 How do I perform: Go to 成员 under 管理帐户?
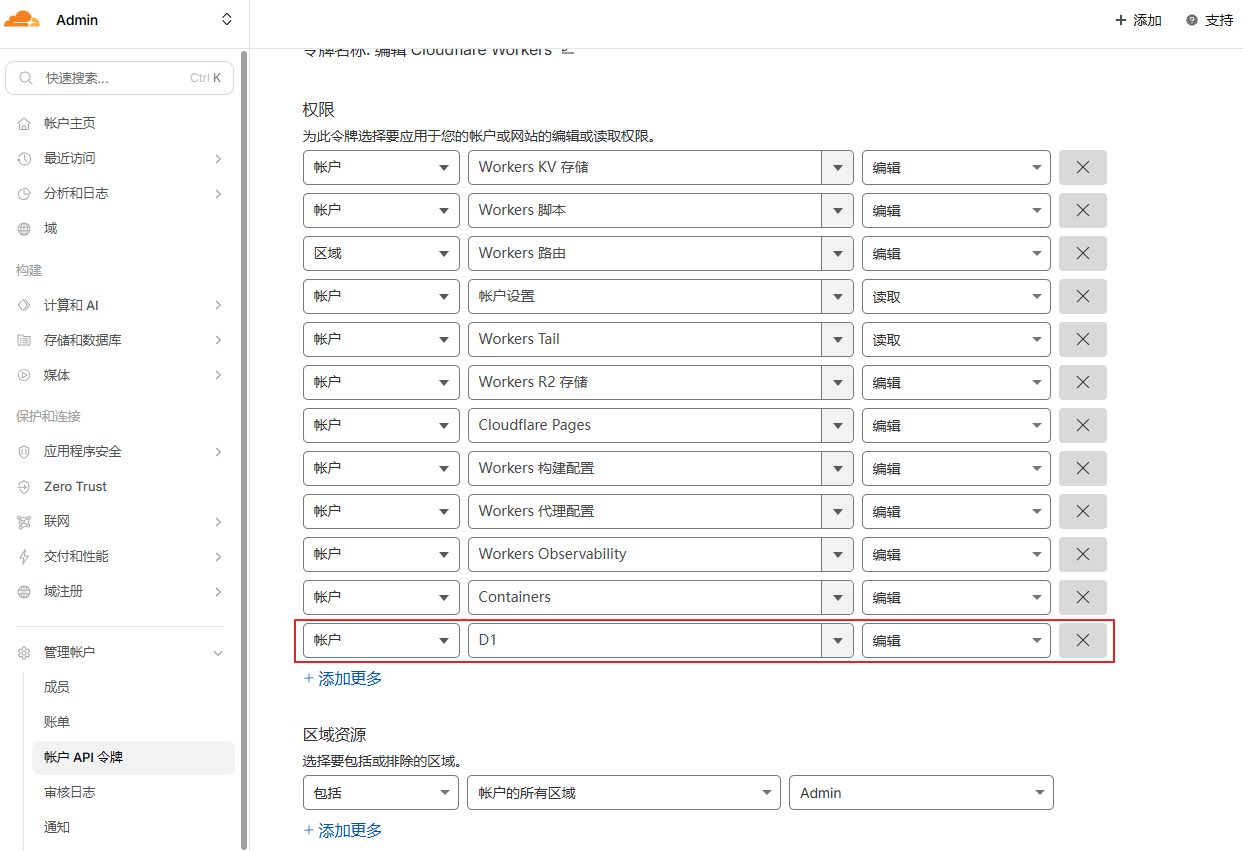[57, 687]
